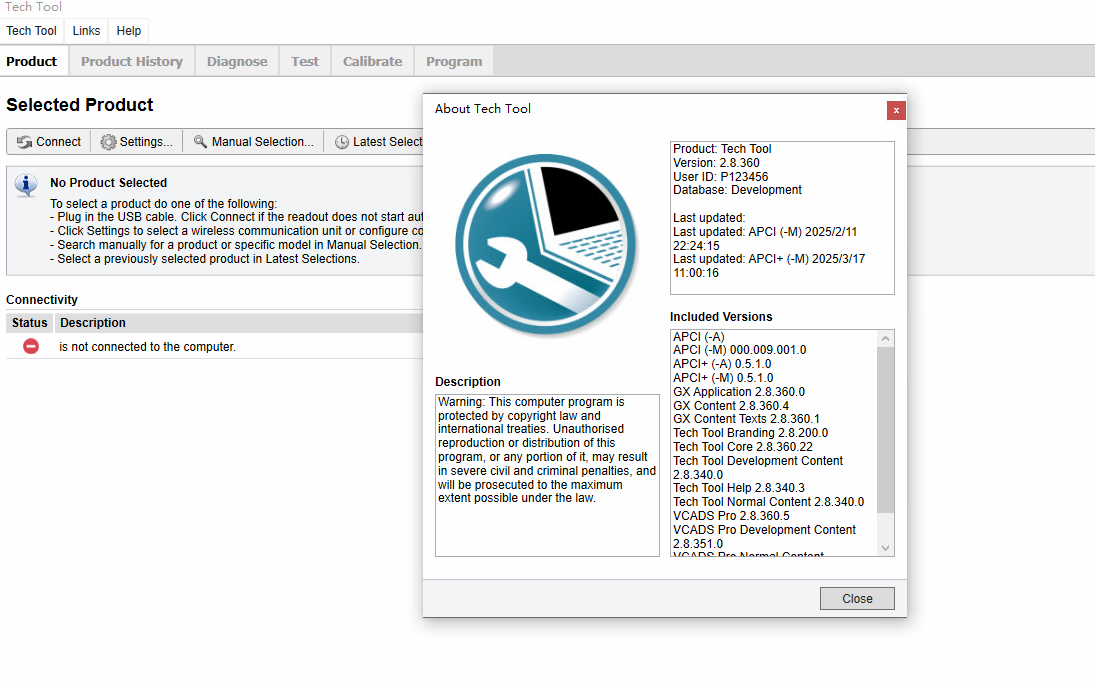The height and width of the screenshot is (684, 1095).
Task: Dismiss About Tech Tool with the red X
Action: pos(895,110)
